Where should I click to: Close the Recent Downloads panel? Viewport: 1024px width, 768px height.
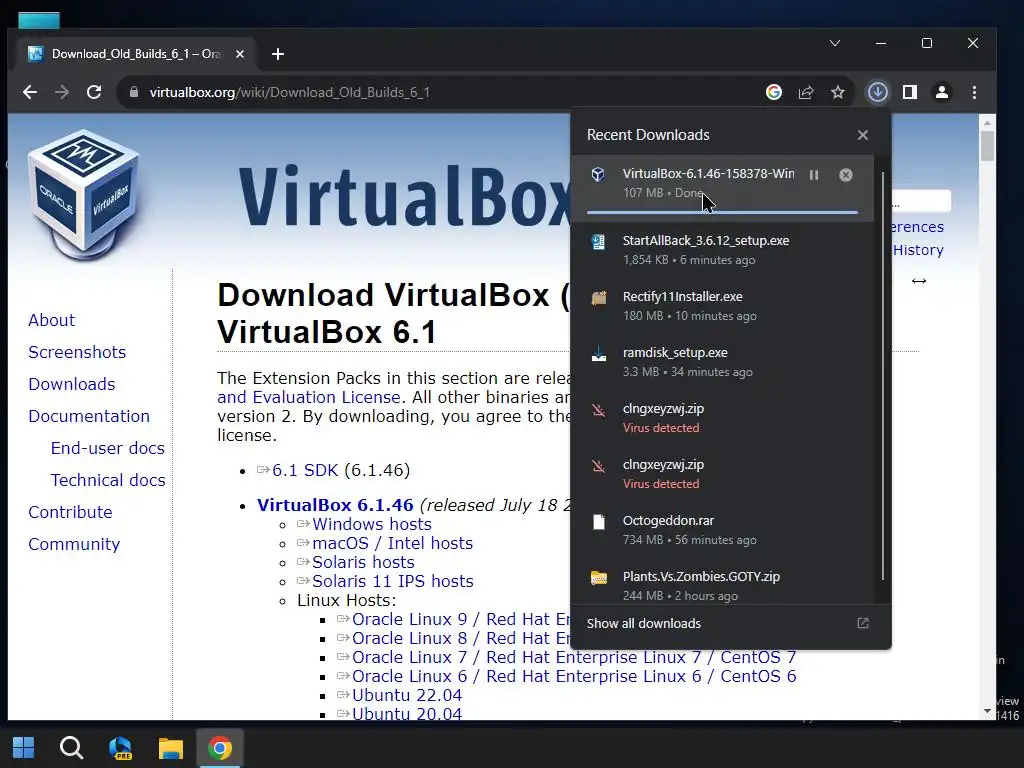click(x=863, y=135)
